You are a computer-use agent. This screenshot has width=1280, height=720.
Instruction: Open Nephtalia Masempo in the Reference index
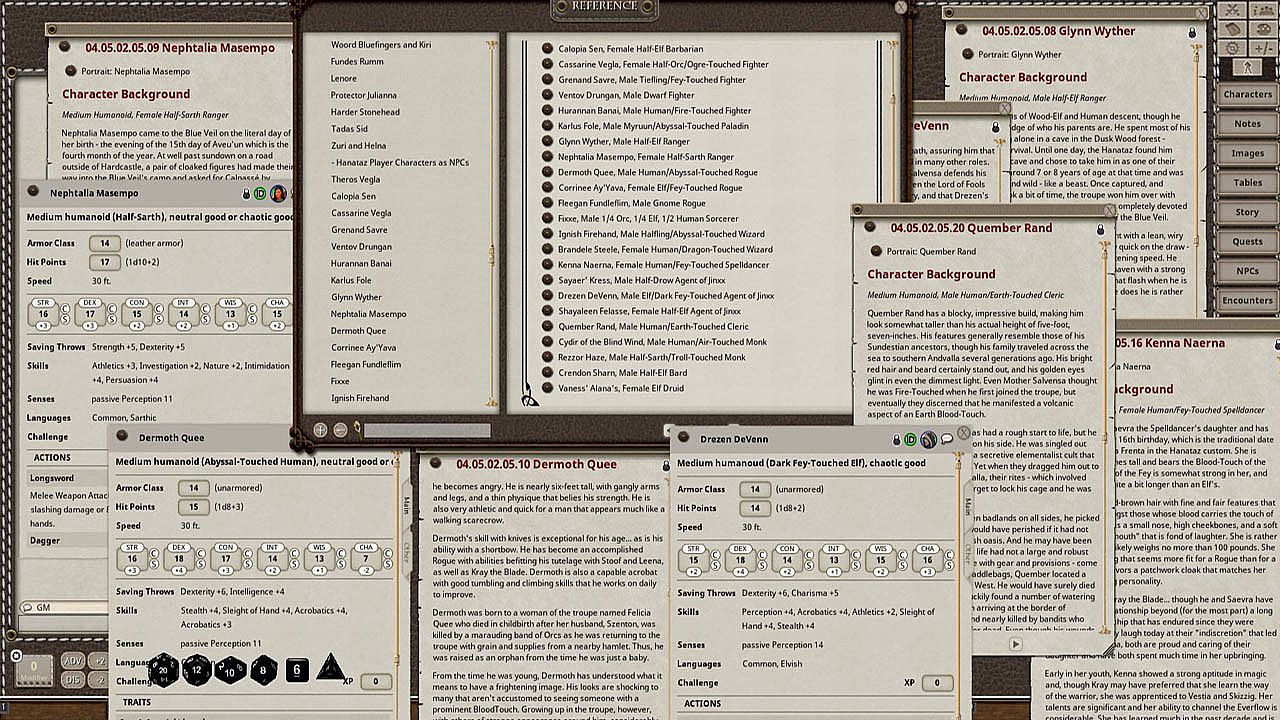pyautogui.click(x=368, y=314)
